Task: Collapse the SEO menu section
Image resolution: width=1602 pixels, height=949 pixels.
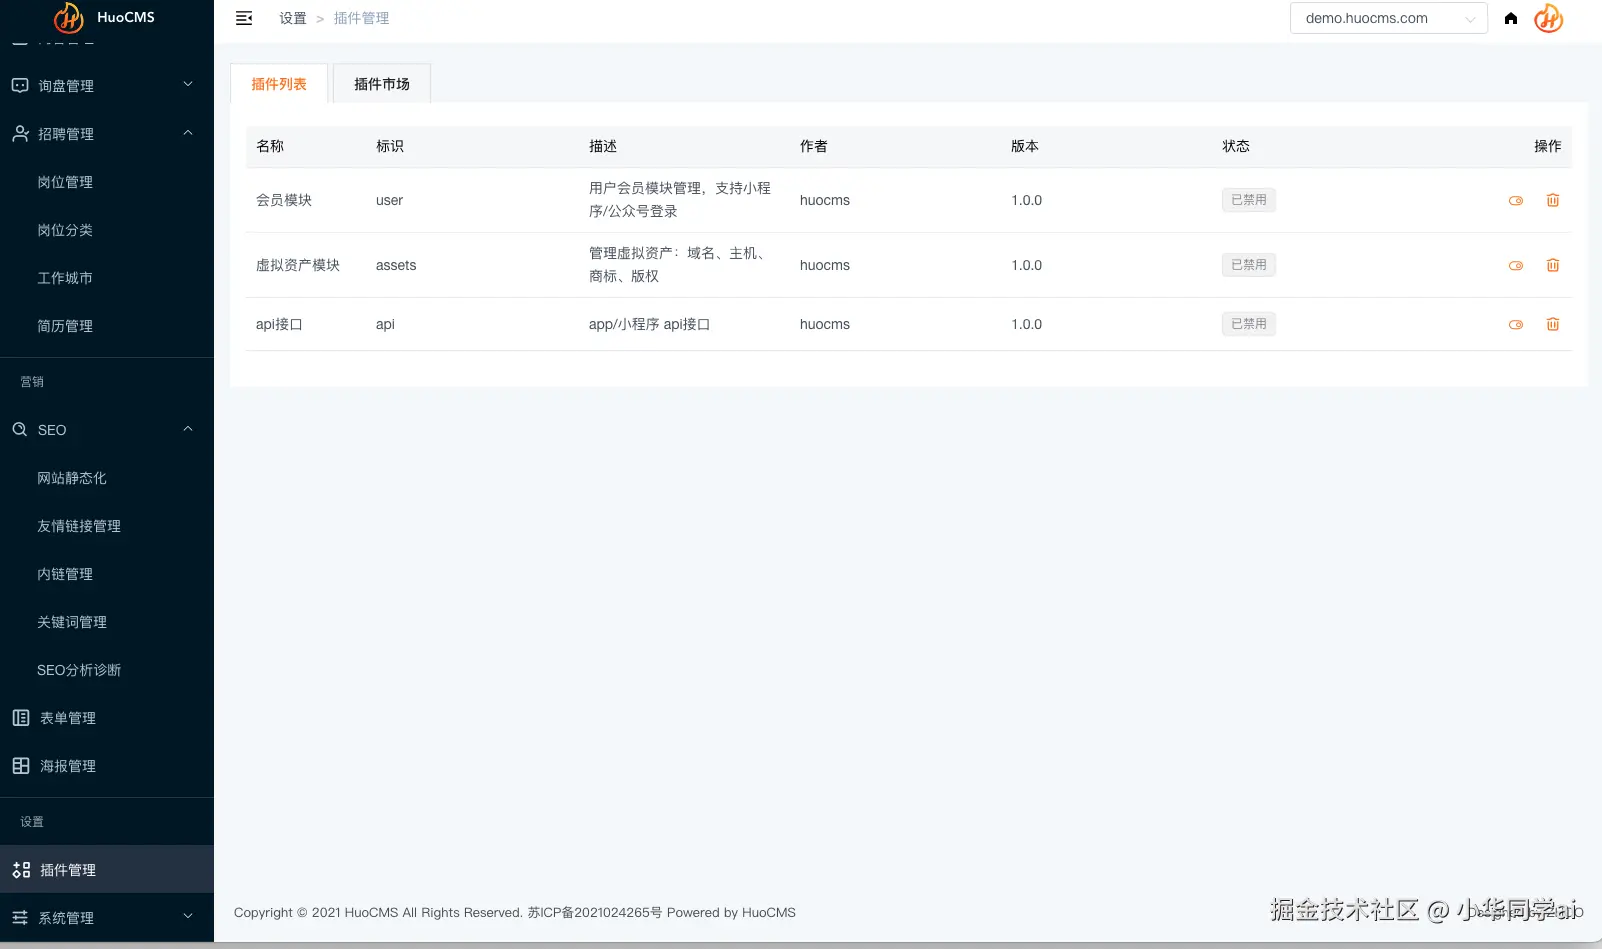Action: pyautogui.click(x=107, y=430)
